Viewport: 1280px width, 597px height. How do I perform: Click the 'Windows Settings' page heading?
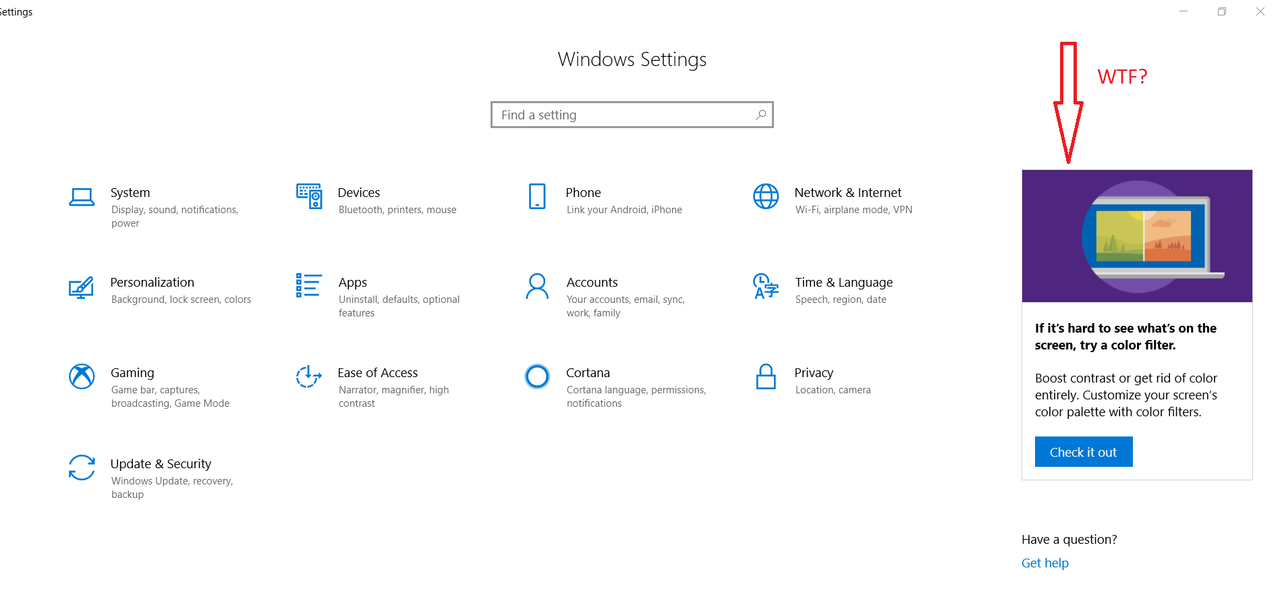(x=632, y=59)
